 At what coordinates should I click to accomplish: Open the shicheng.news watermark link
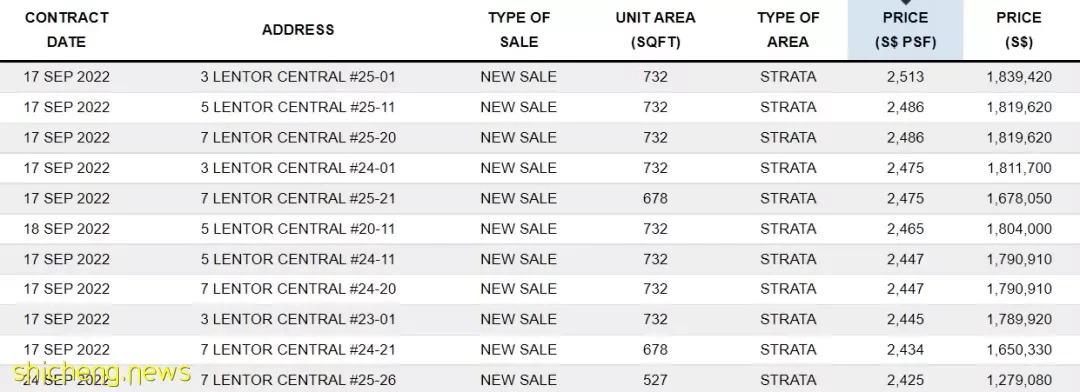102,373
